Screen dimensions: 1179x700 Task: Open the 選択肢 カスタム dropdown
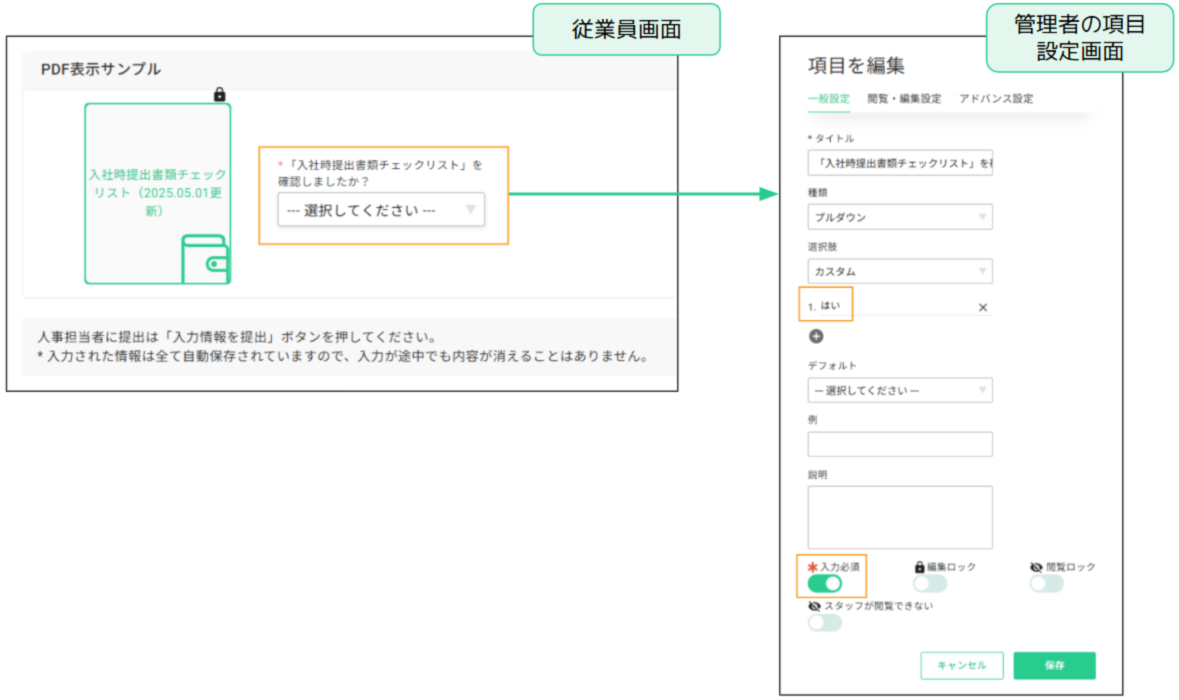click(900, 271)
